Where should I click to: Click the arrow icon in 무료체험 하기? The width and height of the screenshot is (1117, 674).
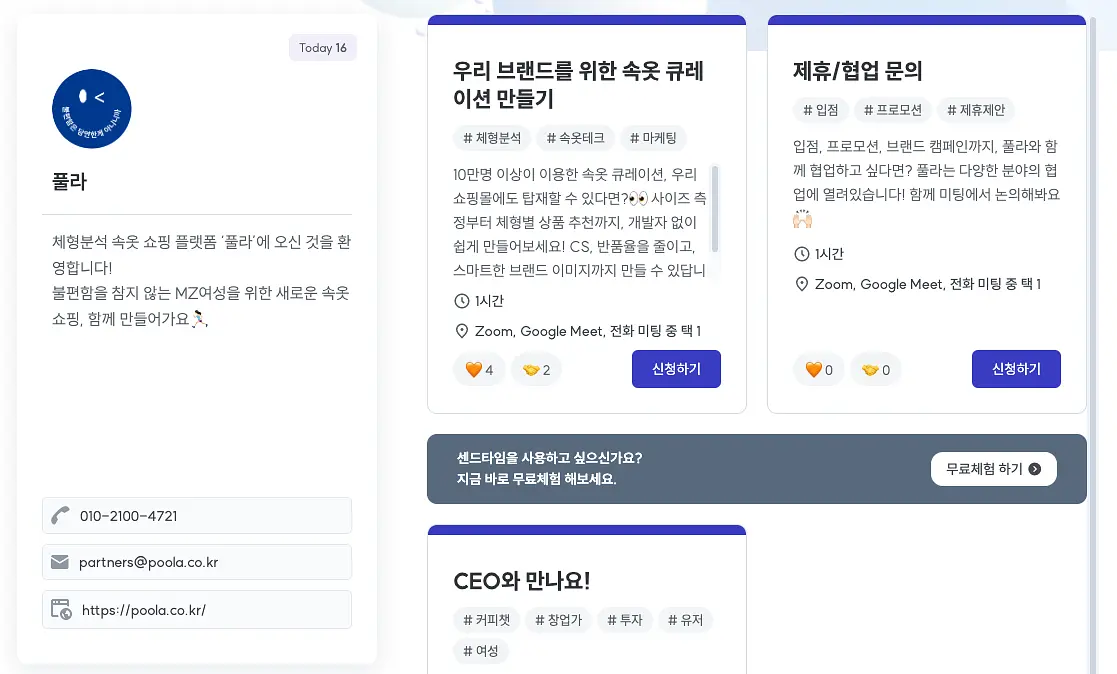(x=1035, y=469)
